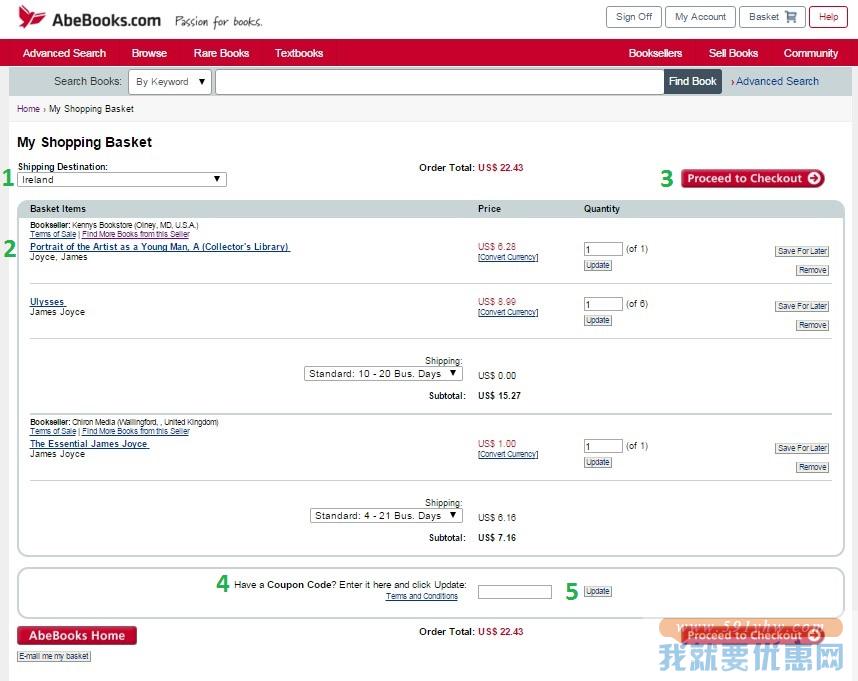Click top Proceed to Checkout button

point(752,178)
